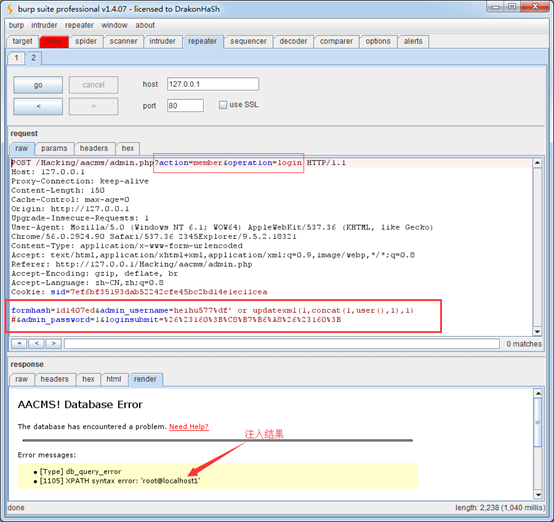Screen dimensions: 554x522
Task: Click the go button to send request
Action: tap(38, 85)
